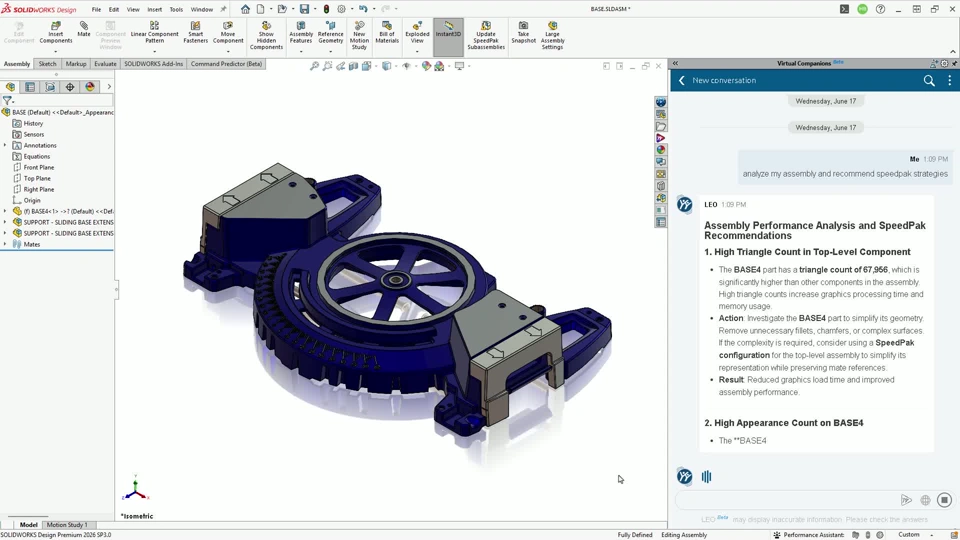Open File Explorer folder in task pane
The width and height of the screenshot is (960, 540).
(661, 126)
